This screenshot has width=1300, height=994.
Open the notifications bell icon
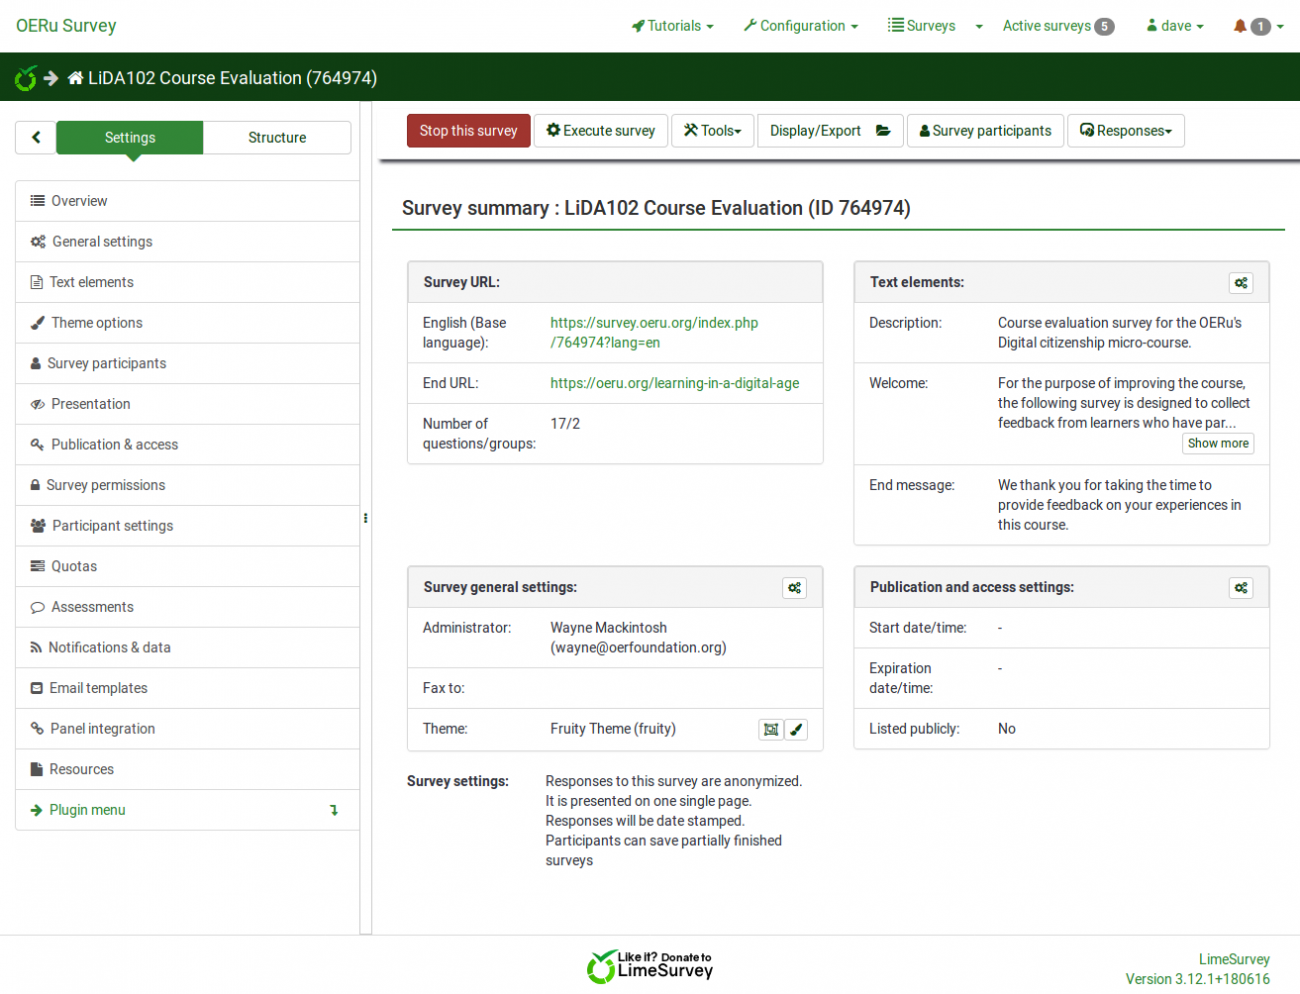pyautogui.click(x=1240, y=26)
